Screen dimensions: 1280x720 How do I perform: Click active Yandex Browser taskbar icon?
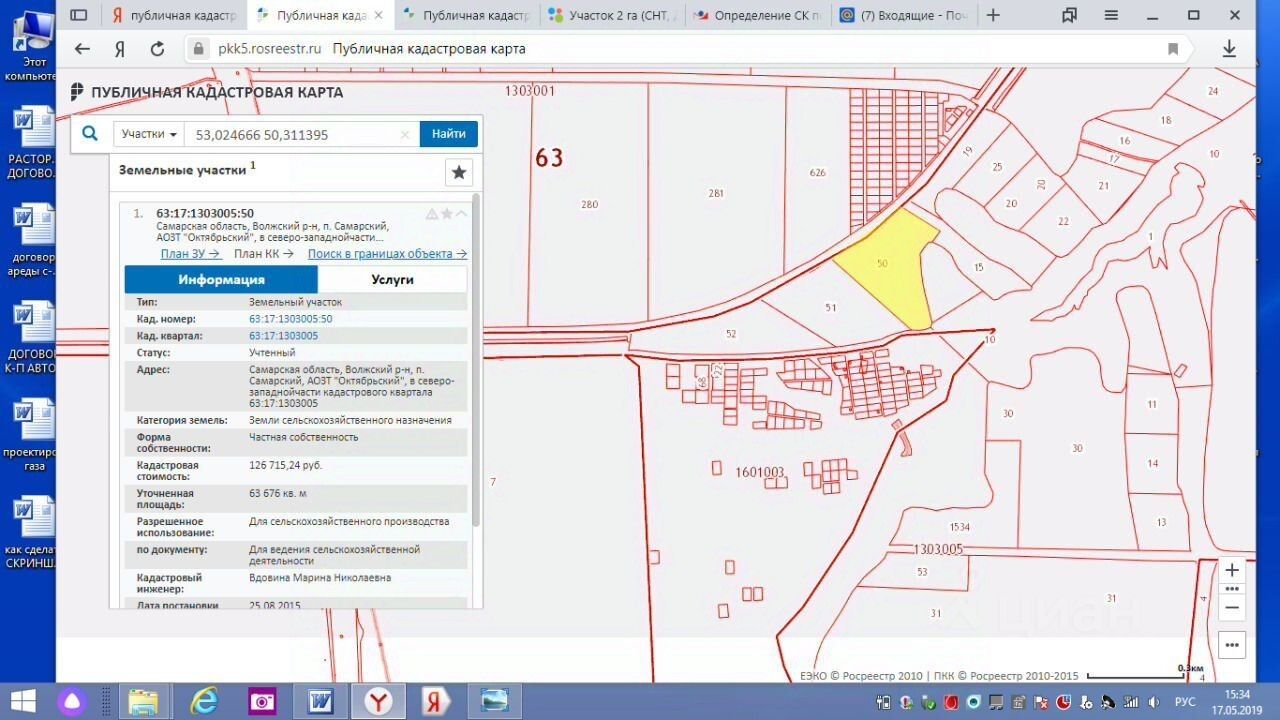(x=378, y=701)
